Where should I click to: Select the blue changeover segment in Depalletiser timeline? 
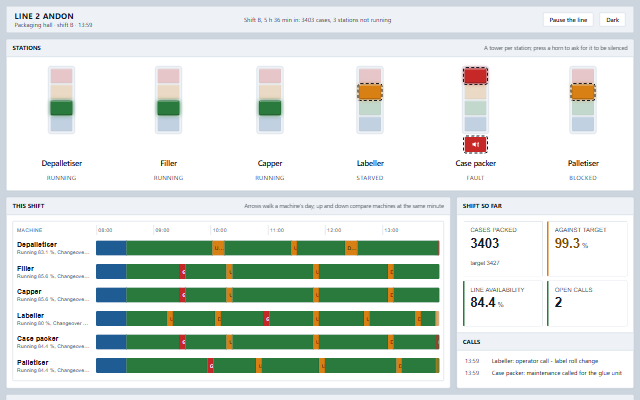111,248
